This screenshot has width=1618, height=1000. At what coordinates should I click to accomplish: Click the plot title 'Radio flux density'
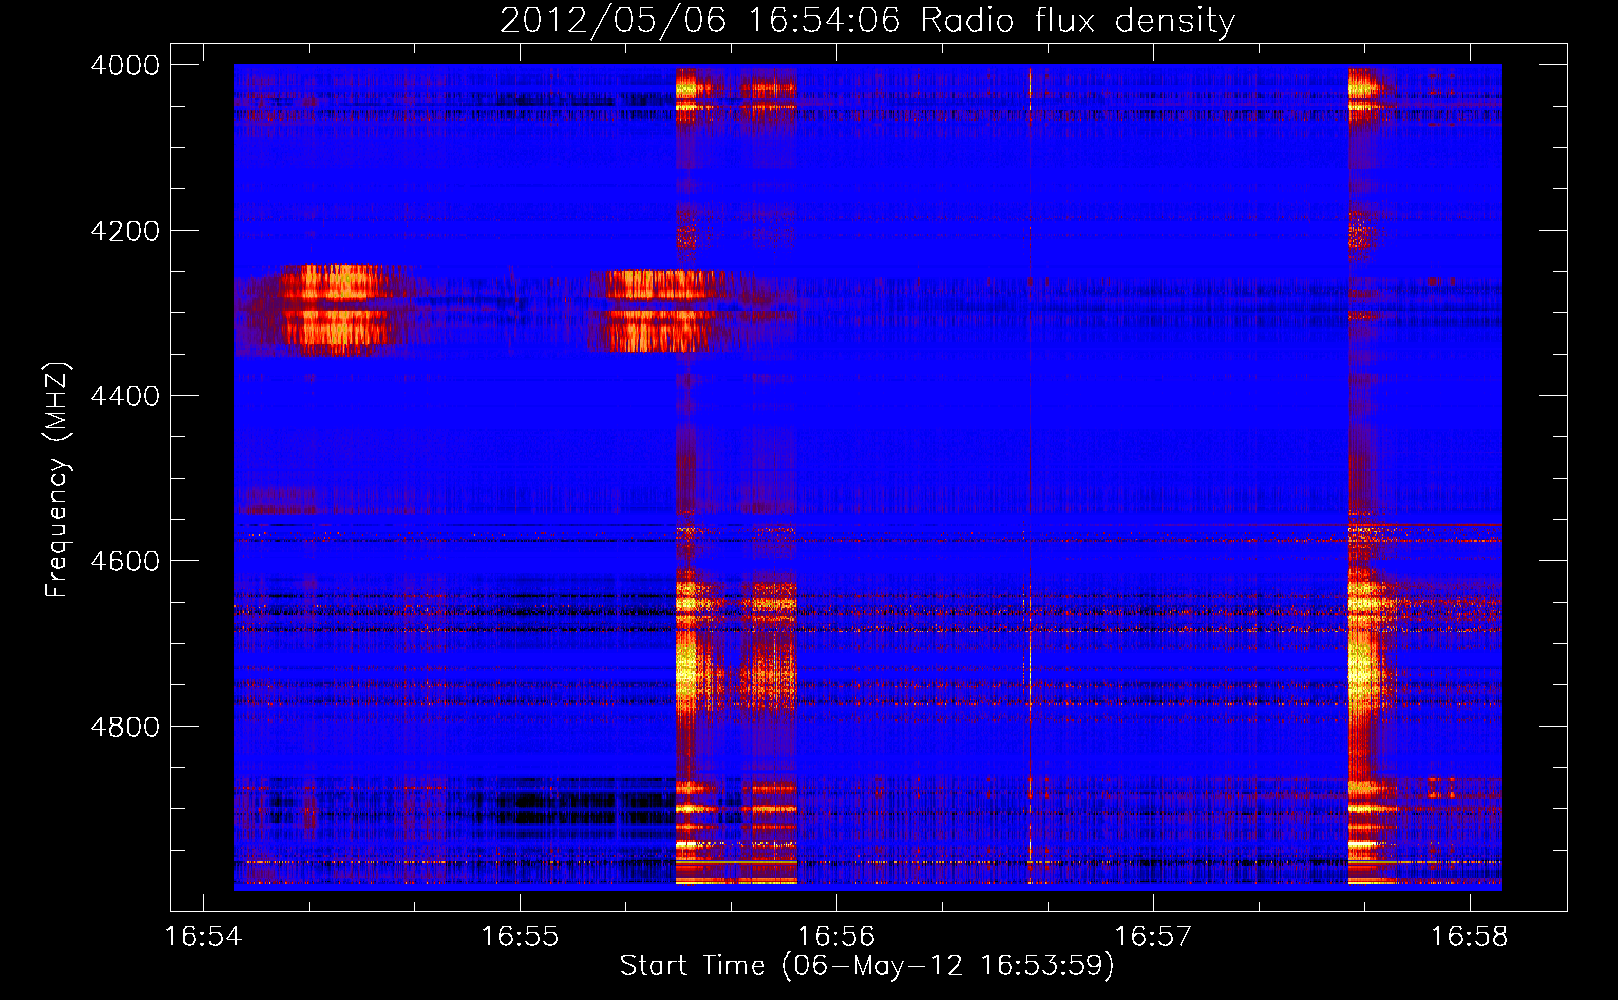(x=1077, y=21)
